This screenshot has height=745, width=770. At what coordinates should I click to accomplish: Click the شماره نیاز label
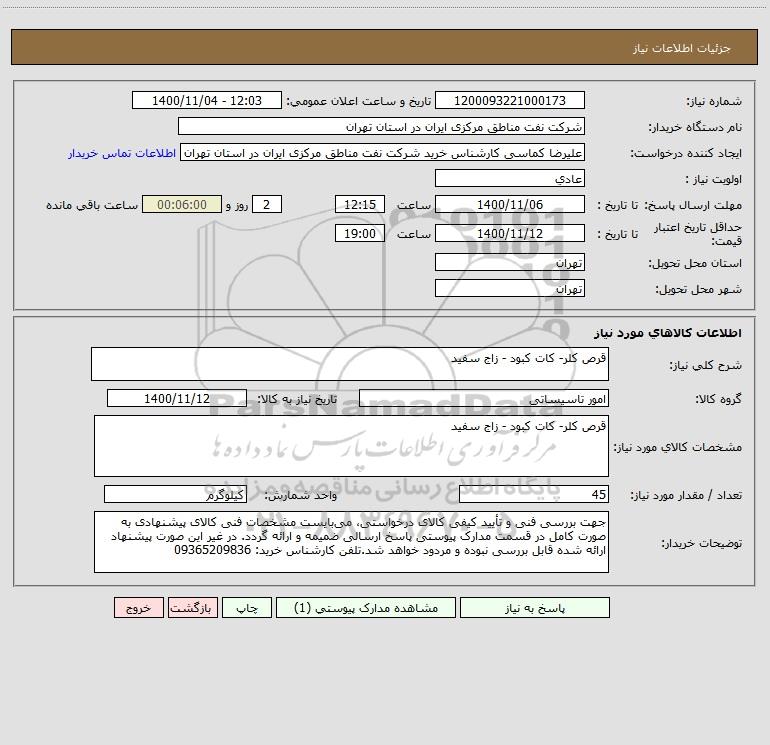pos(714,102)
